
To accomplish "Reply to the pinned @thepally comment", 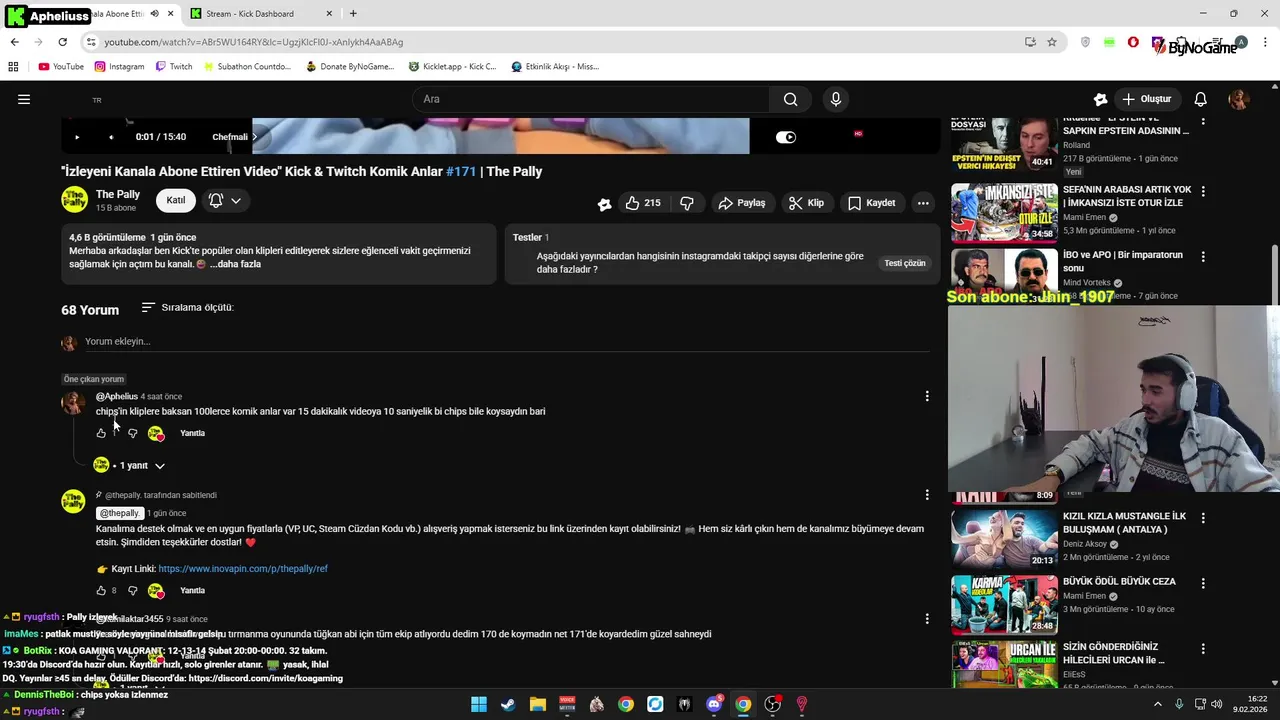I will pyautogui.click(x=192, y=591).
